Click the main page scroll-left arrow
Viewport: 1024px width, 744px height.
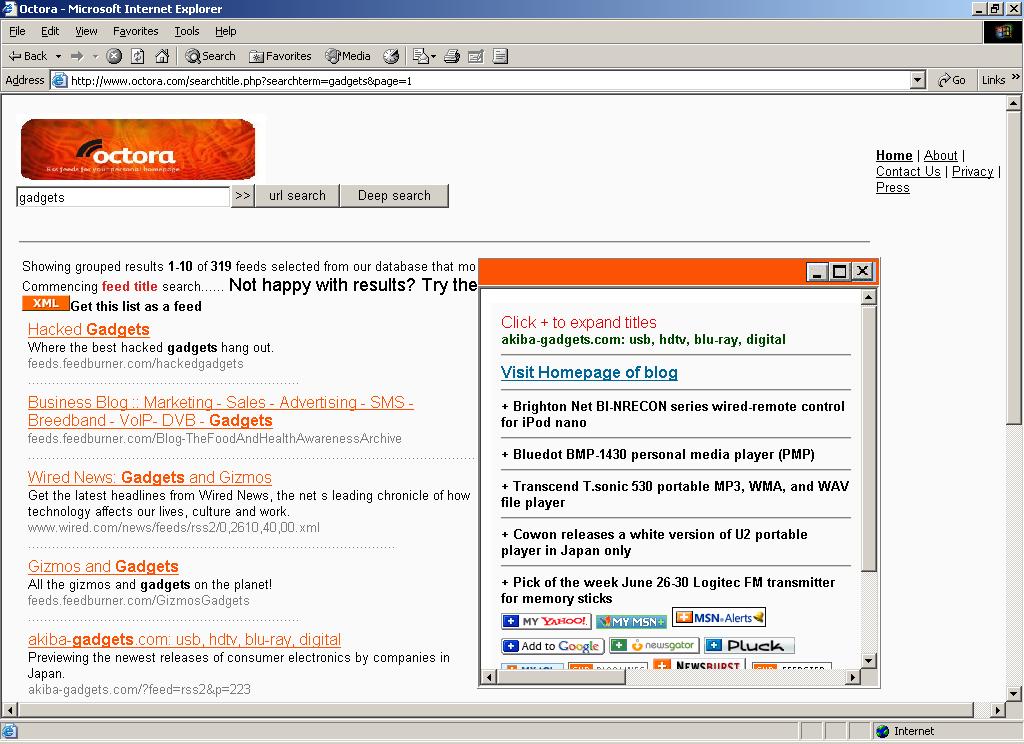10,709
